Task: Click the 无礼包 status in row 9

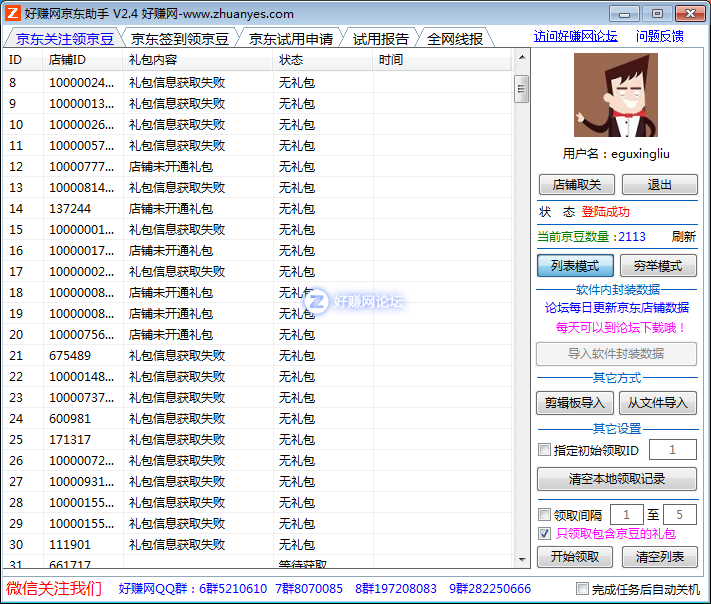Action: pyautogui.click(x=297, y=103)
